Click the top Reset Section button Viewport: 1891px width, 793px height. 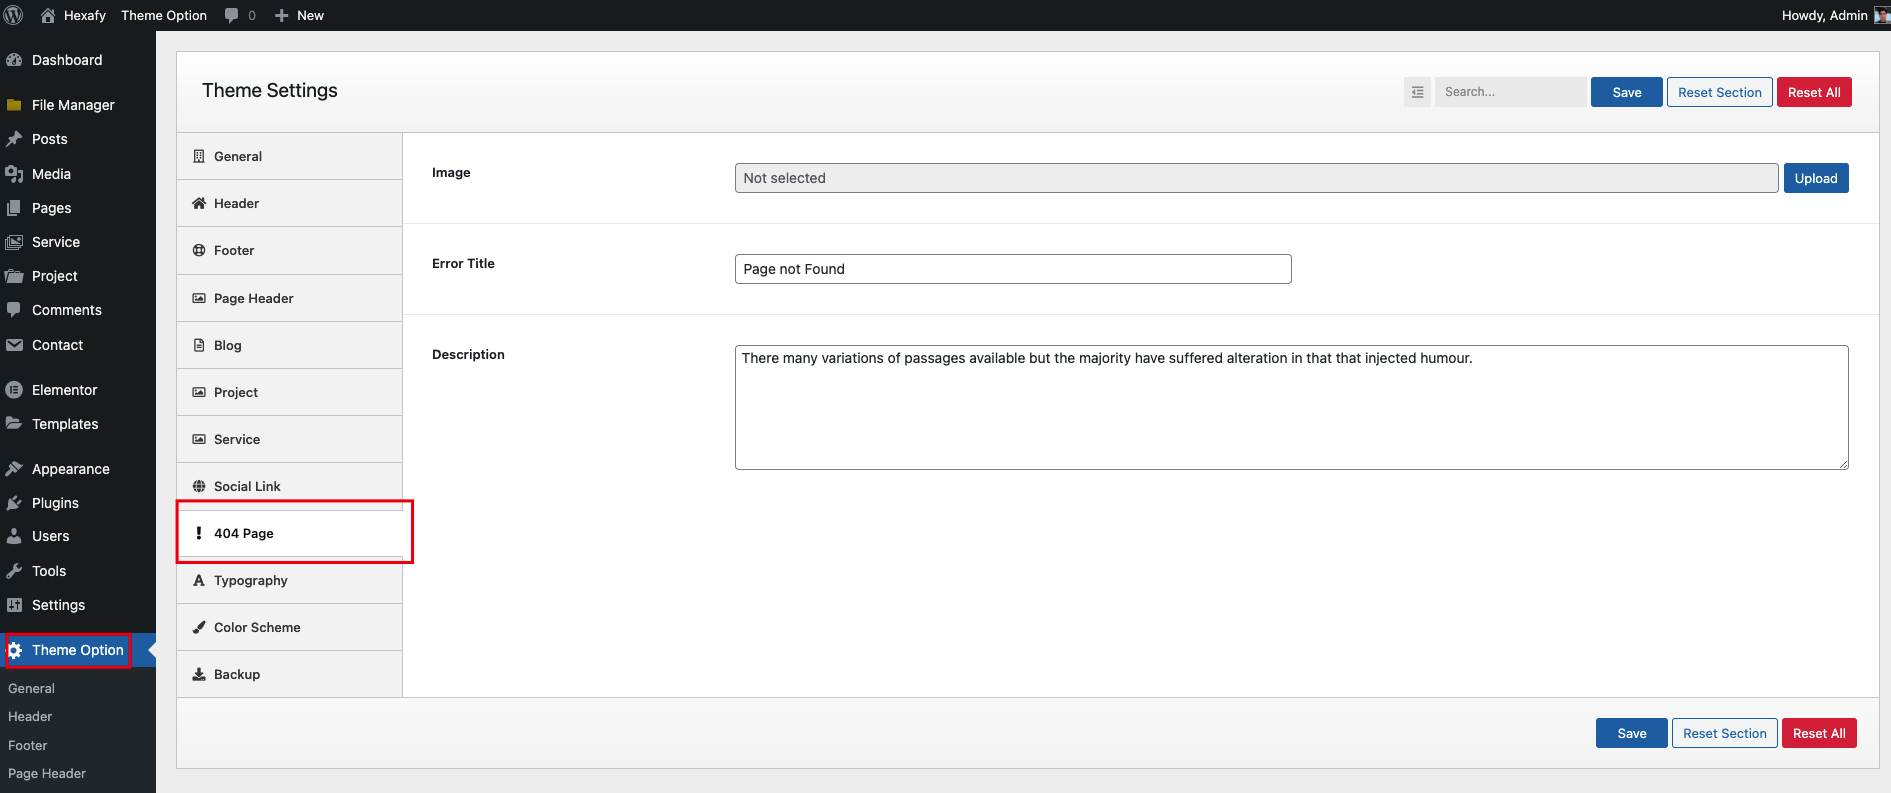[1720, 92]
